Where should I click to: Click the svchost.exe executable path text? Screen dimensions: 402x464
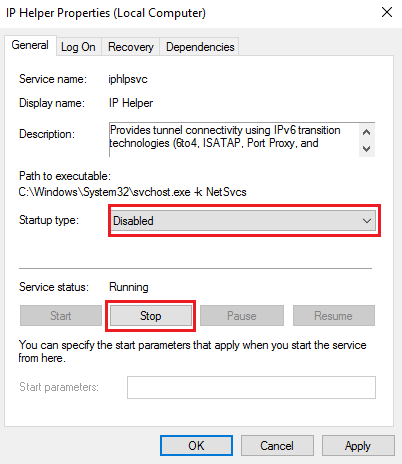click(x=132, y=192)
